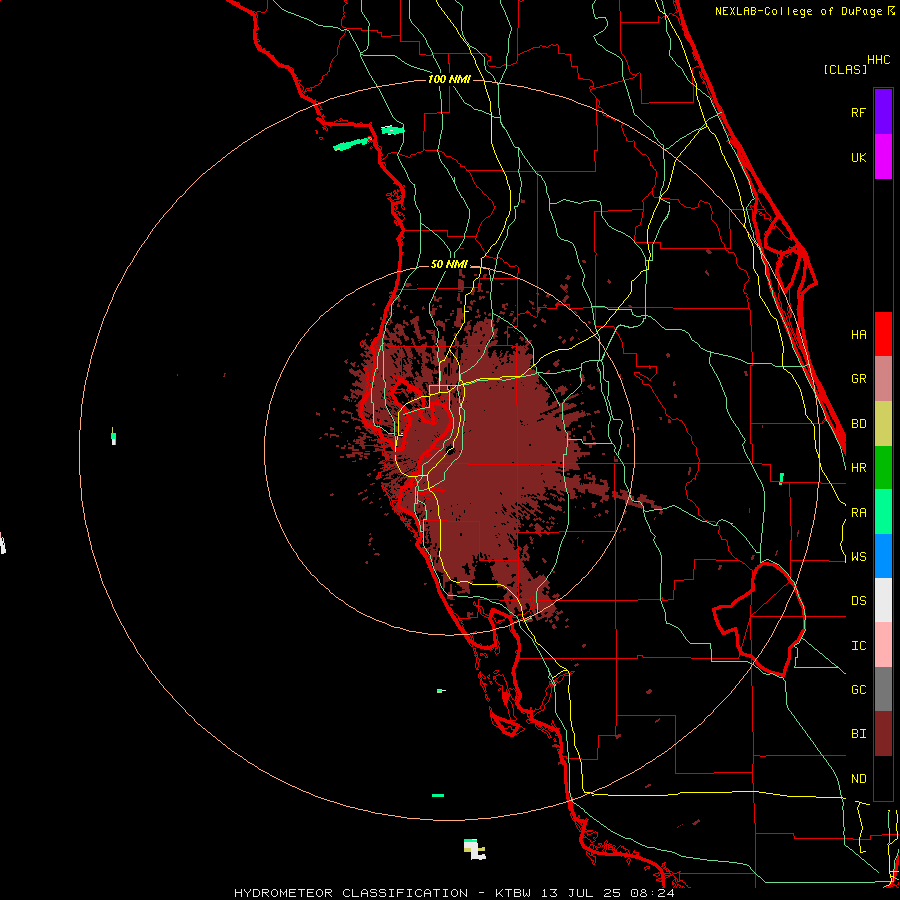The image size is (900, 900).
Task: Click the [CLAS] units label
Action: [845, 69]
